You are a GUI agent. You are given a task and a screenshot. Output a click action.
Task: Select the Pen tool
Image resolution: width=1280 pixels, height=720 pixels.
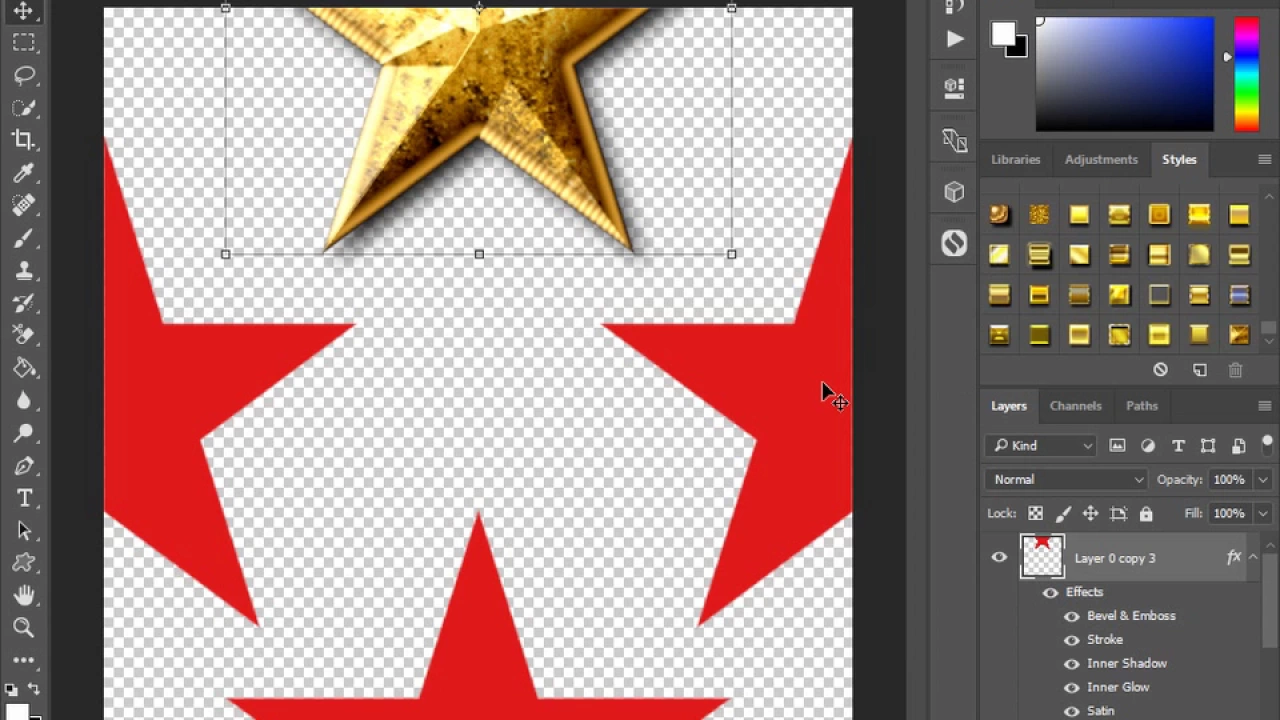pyautogui.click(x=24, y=466)
